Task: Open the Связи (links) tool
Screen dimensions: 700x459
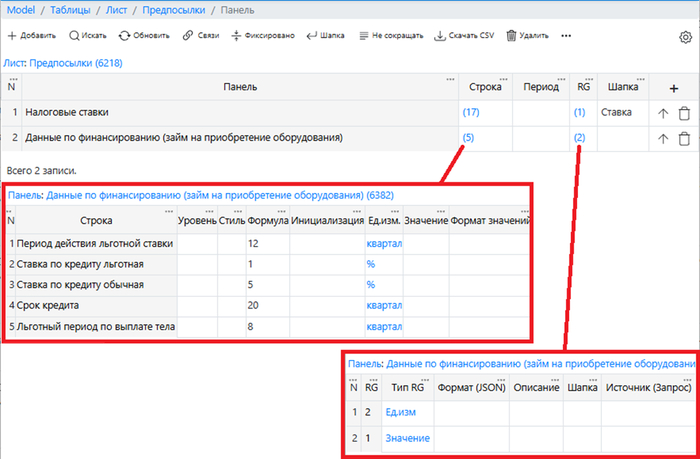Action: [x=201, y=36]
